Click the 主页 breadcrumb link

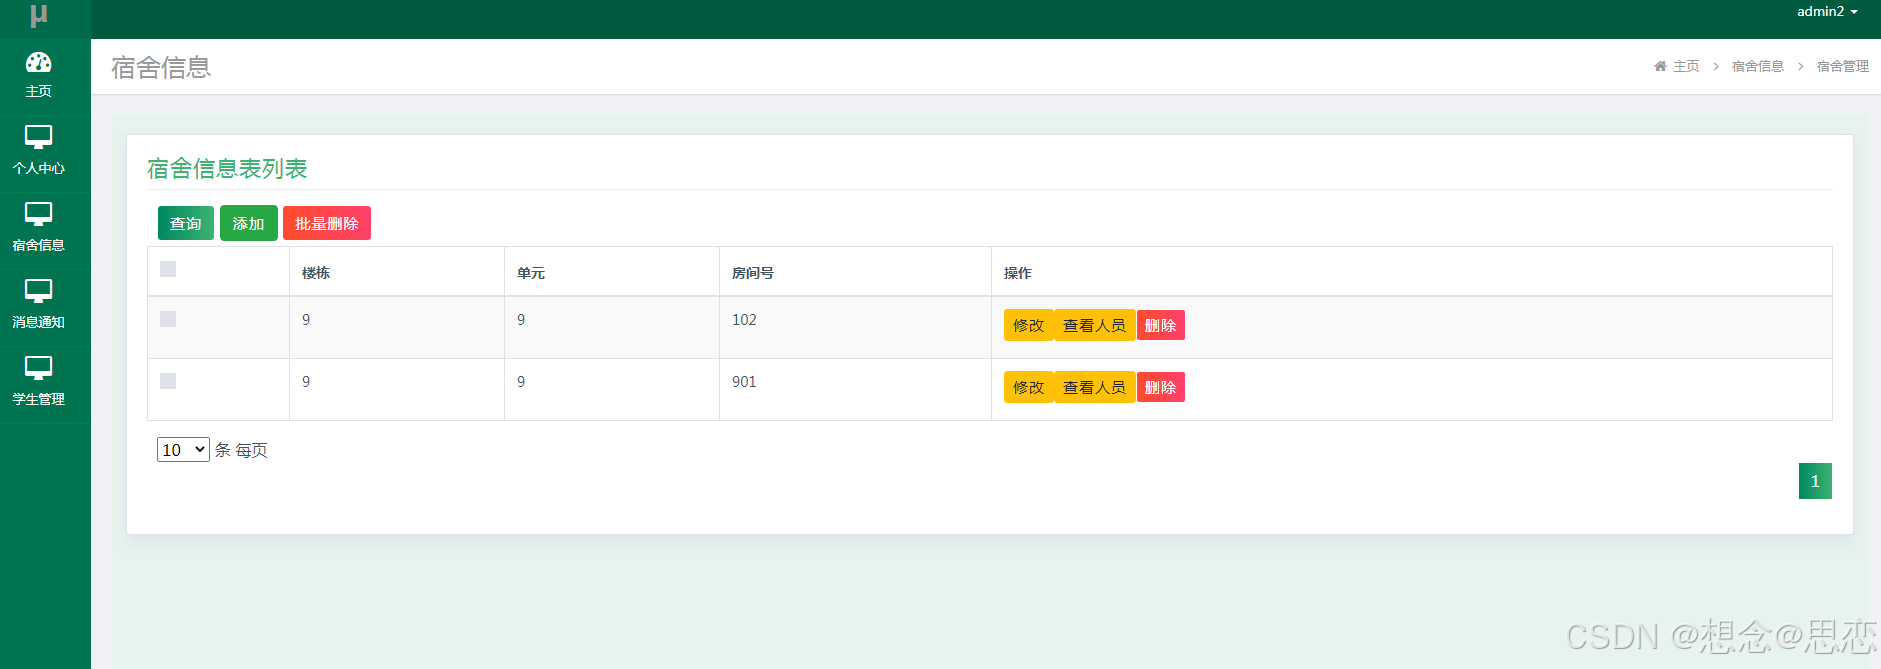click(1686, 66)
